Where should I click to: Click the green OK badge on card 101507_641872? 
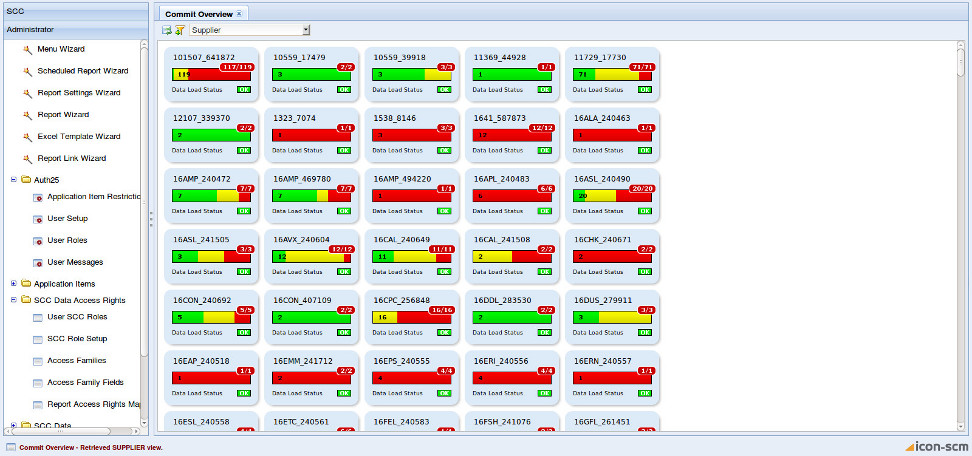tap(244, 89)
